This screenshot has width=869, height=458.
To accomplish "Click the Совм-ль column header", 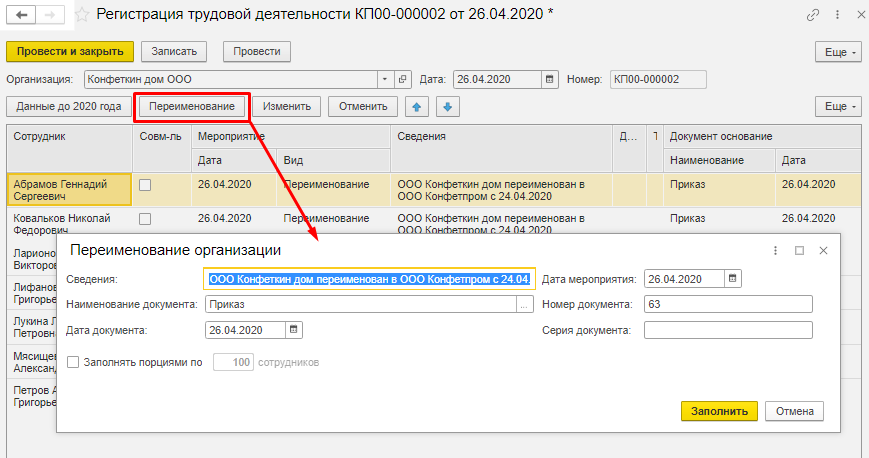I will (162, 148).
